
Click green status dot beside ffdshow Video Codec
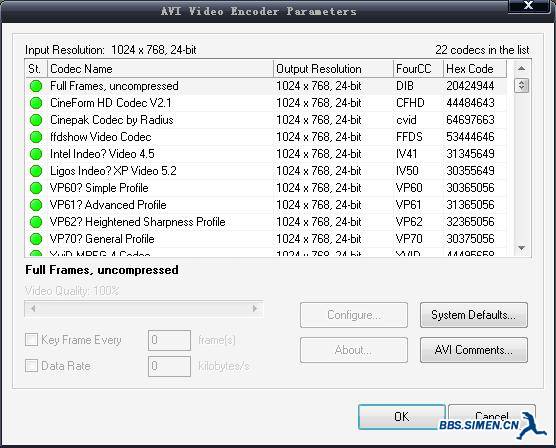click(x=36, y=137)
